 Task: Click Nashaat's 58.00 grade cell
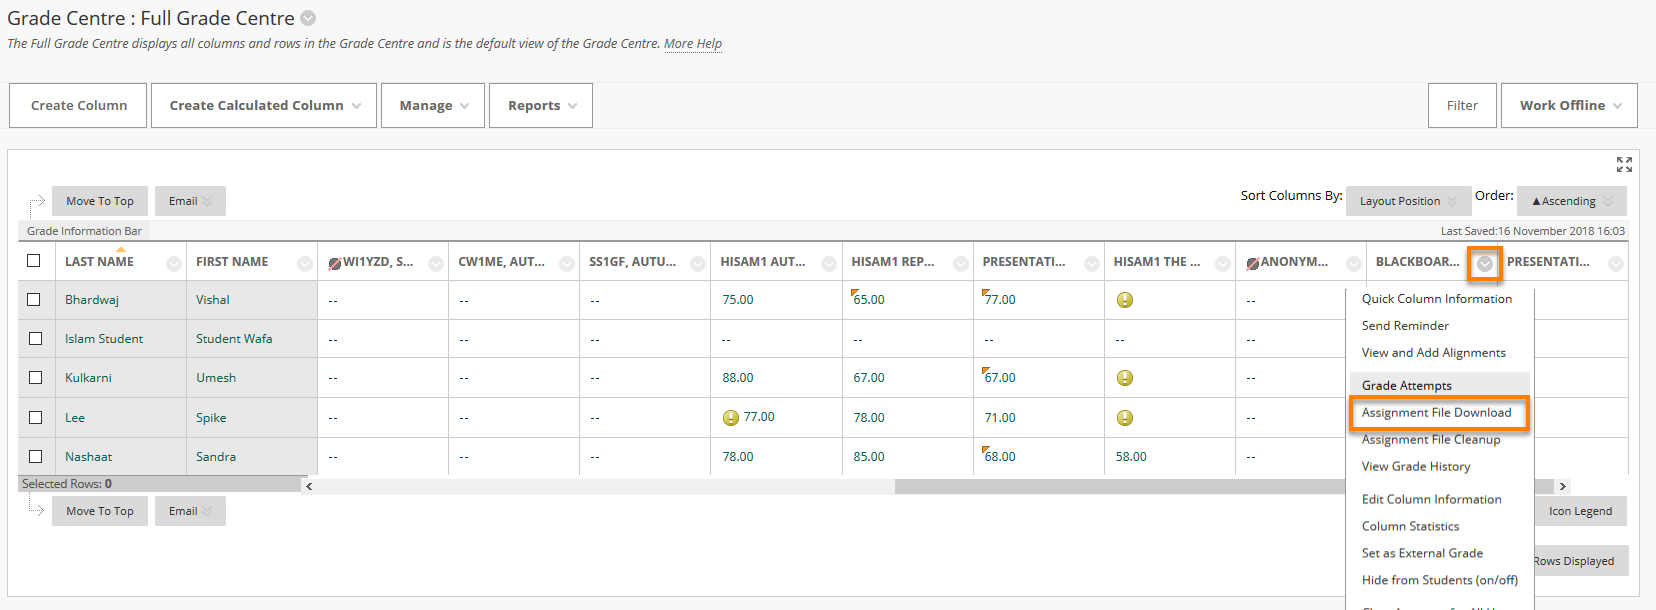1169,456
